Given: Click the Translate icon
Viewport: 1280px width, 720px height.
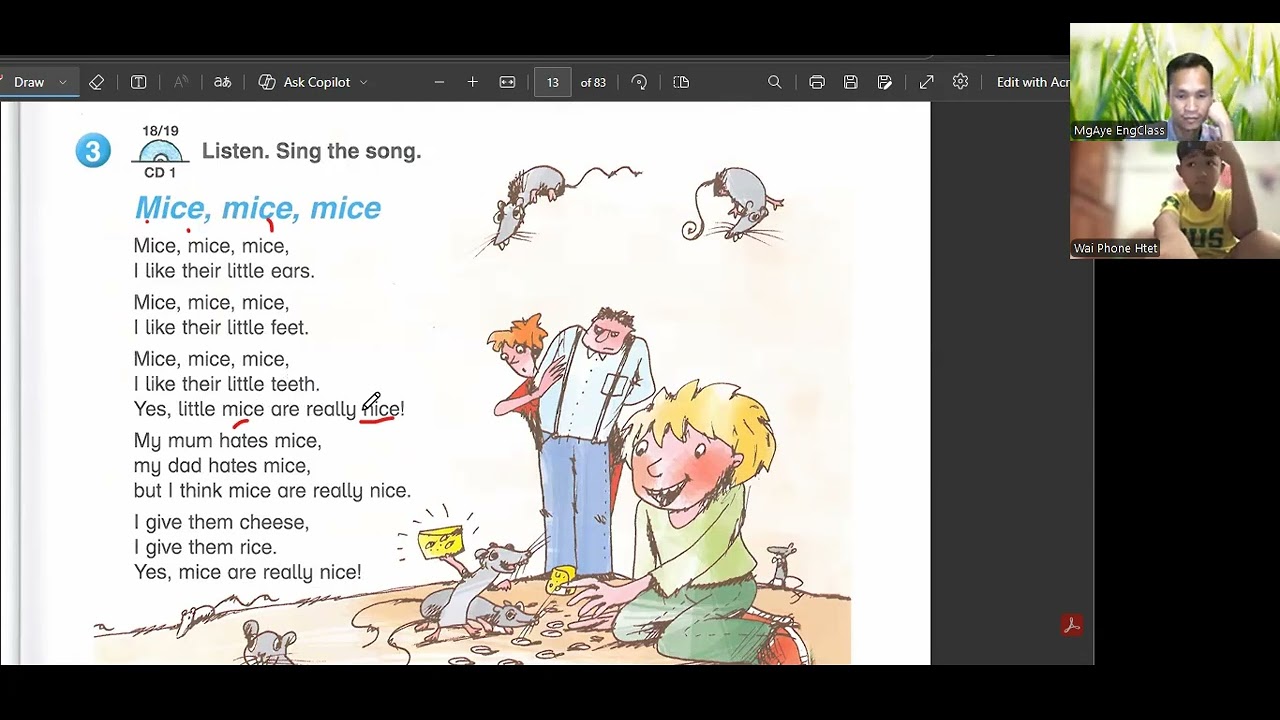Looking at the screenshot, I should pyautogui.click(x=223, y=82).
